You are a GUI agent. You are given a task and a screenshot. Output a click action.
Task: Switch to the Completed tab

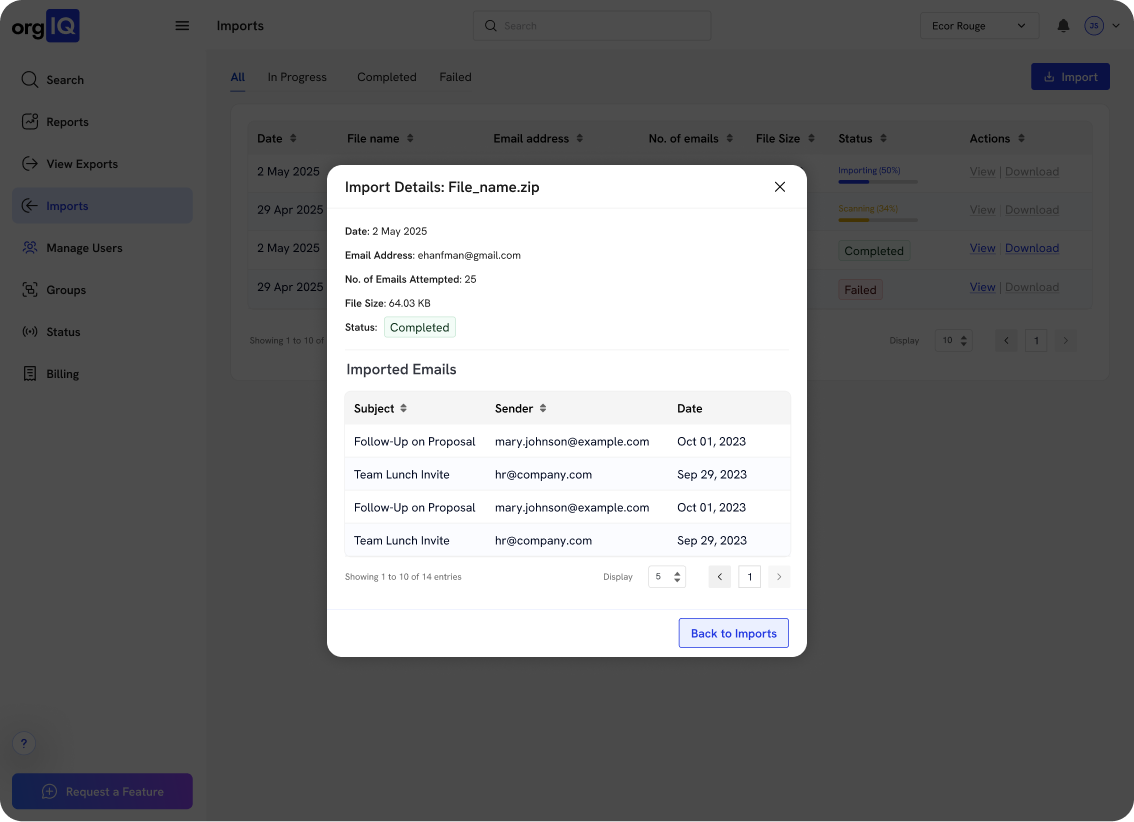[x=386, y=76]
